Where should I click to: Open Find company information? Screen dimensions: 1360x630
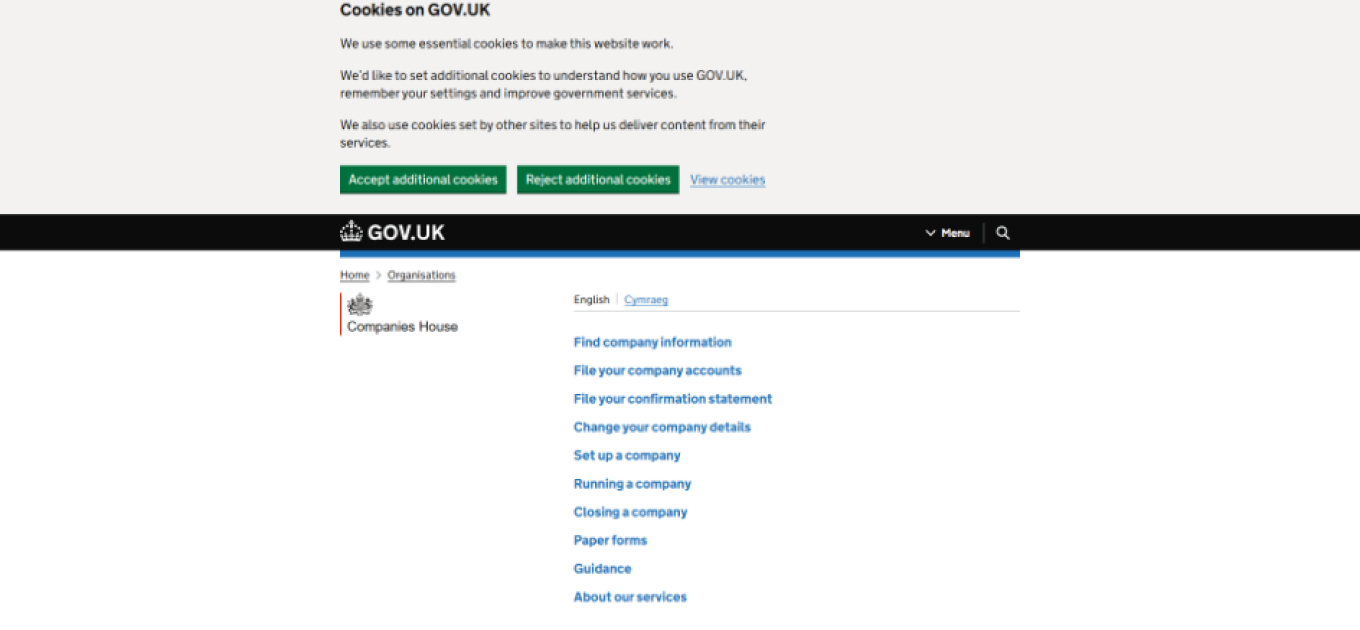652,342
